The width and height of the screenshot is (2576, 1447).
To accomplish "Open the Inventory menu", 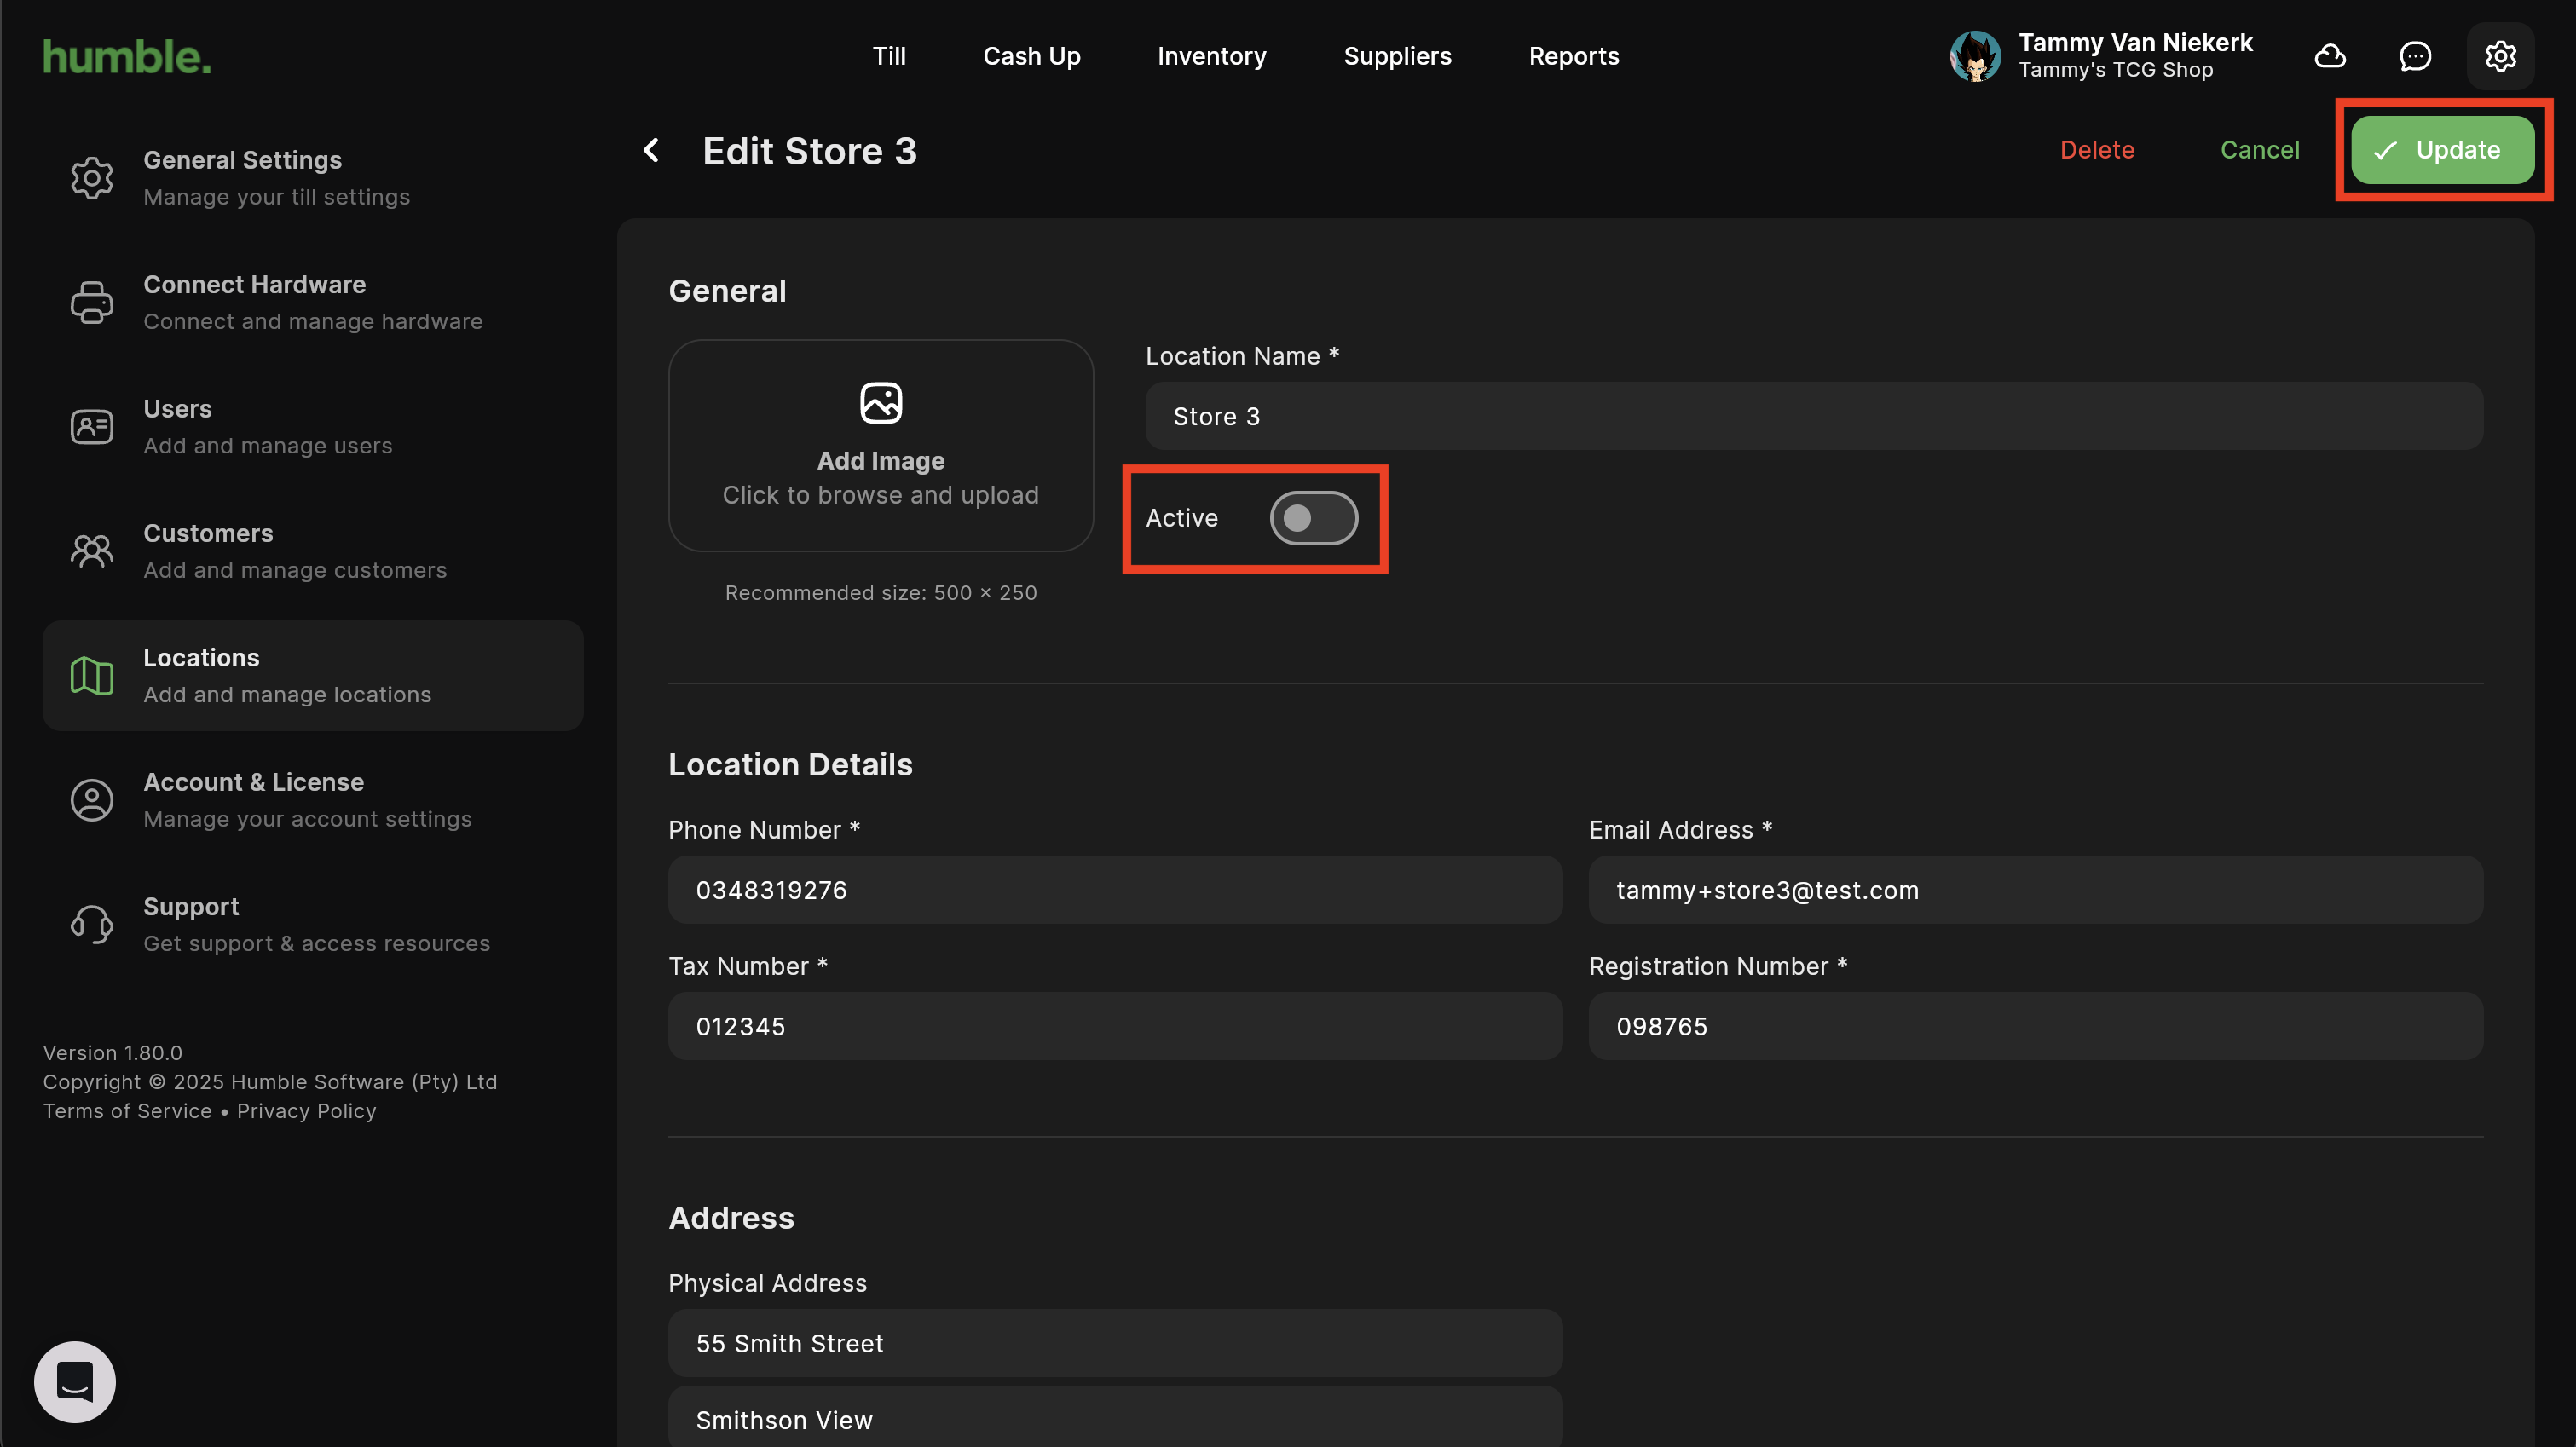I will (x=1211, y=56).
